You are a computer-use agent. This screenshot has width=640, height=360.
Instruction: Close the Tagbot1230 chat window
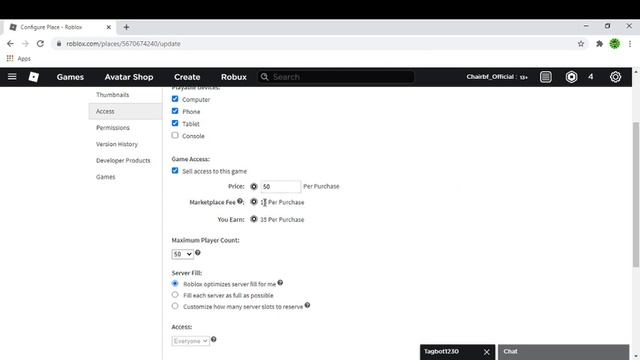coord(487,352)
